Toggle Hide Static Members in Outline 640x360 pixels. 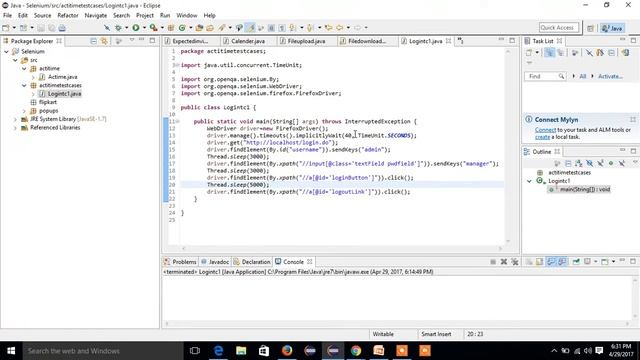(x=600, y=163)
